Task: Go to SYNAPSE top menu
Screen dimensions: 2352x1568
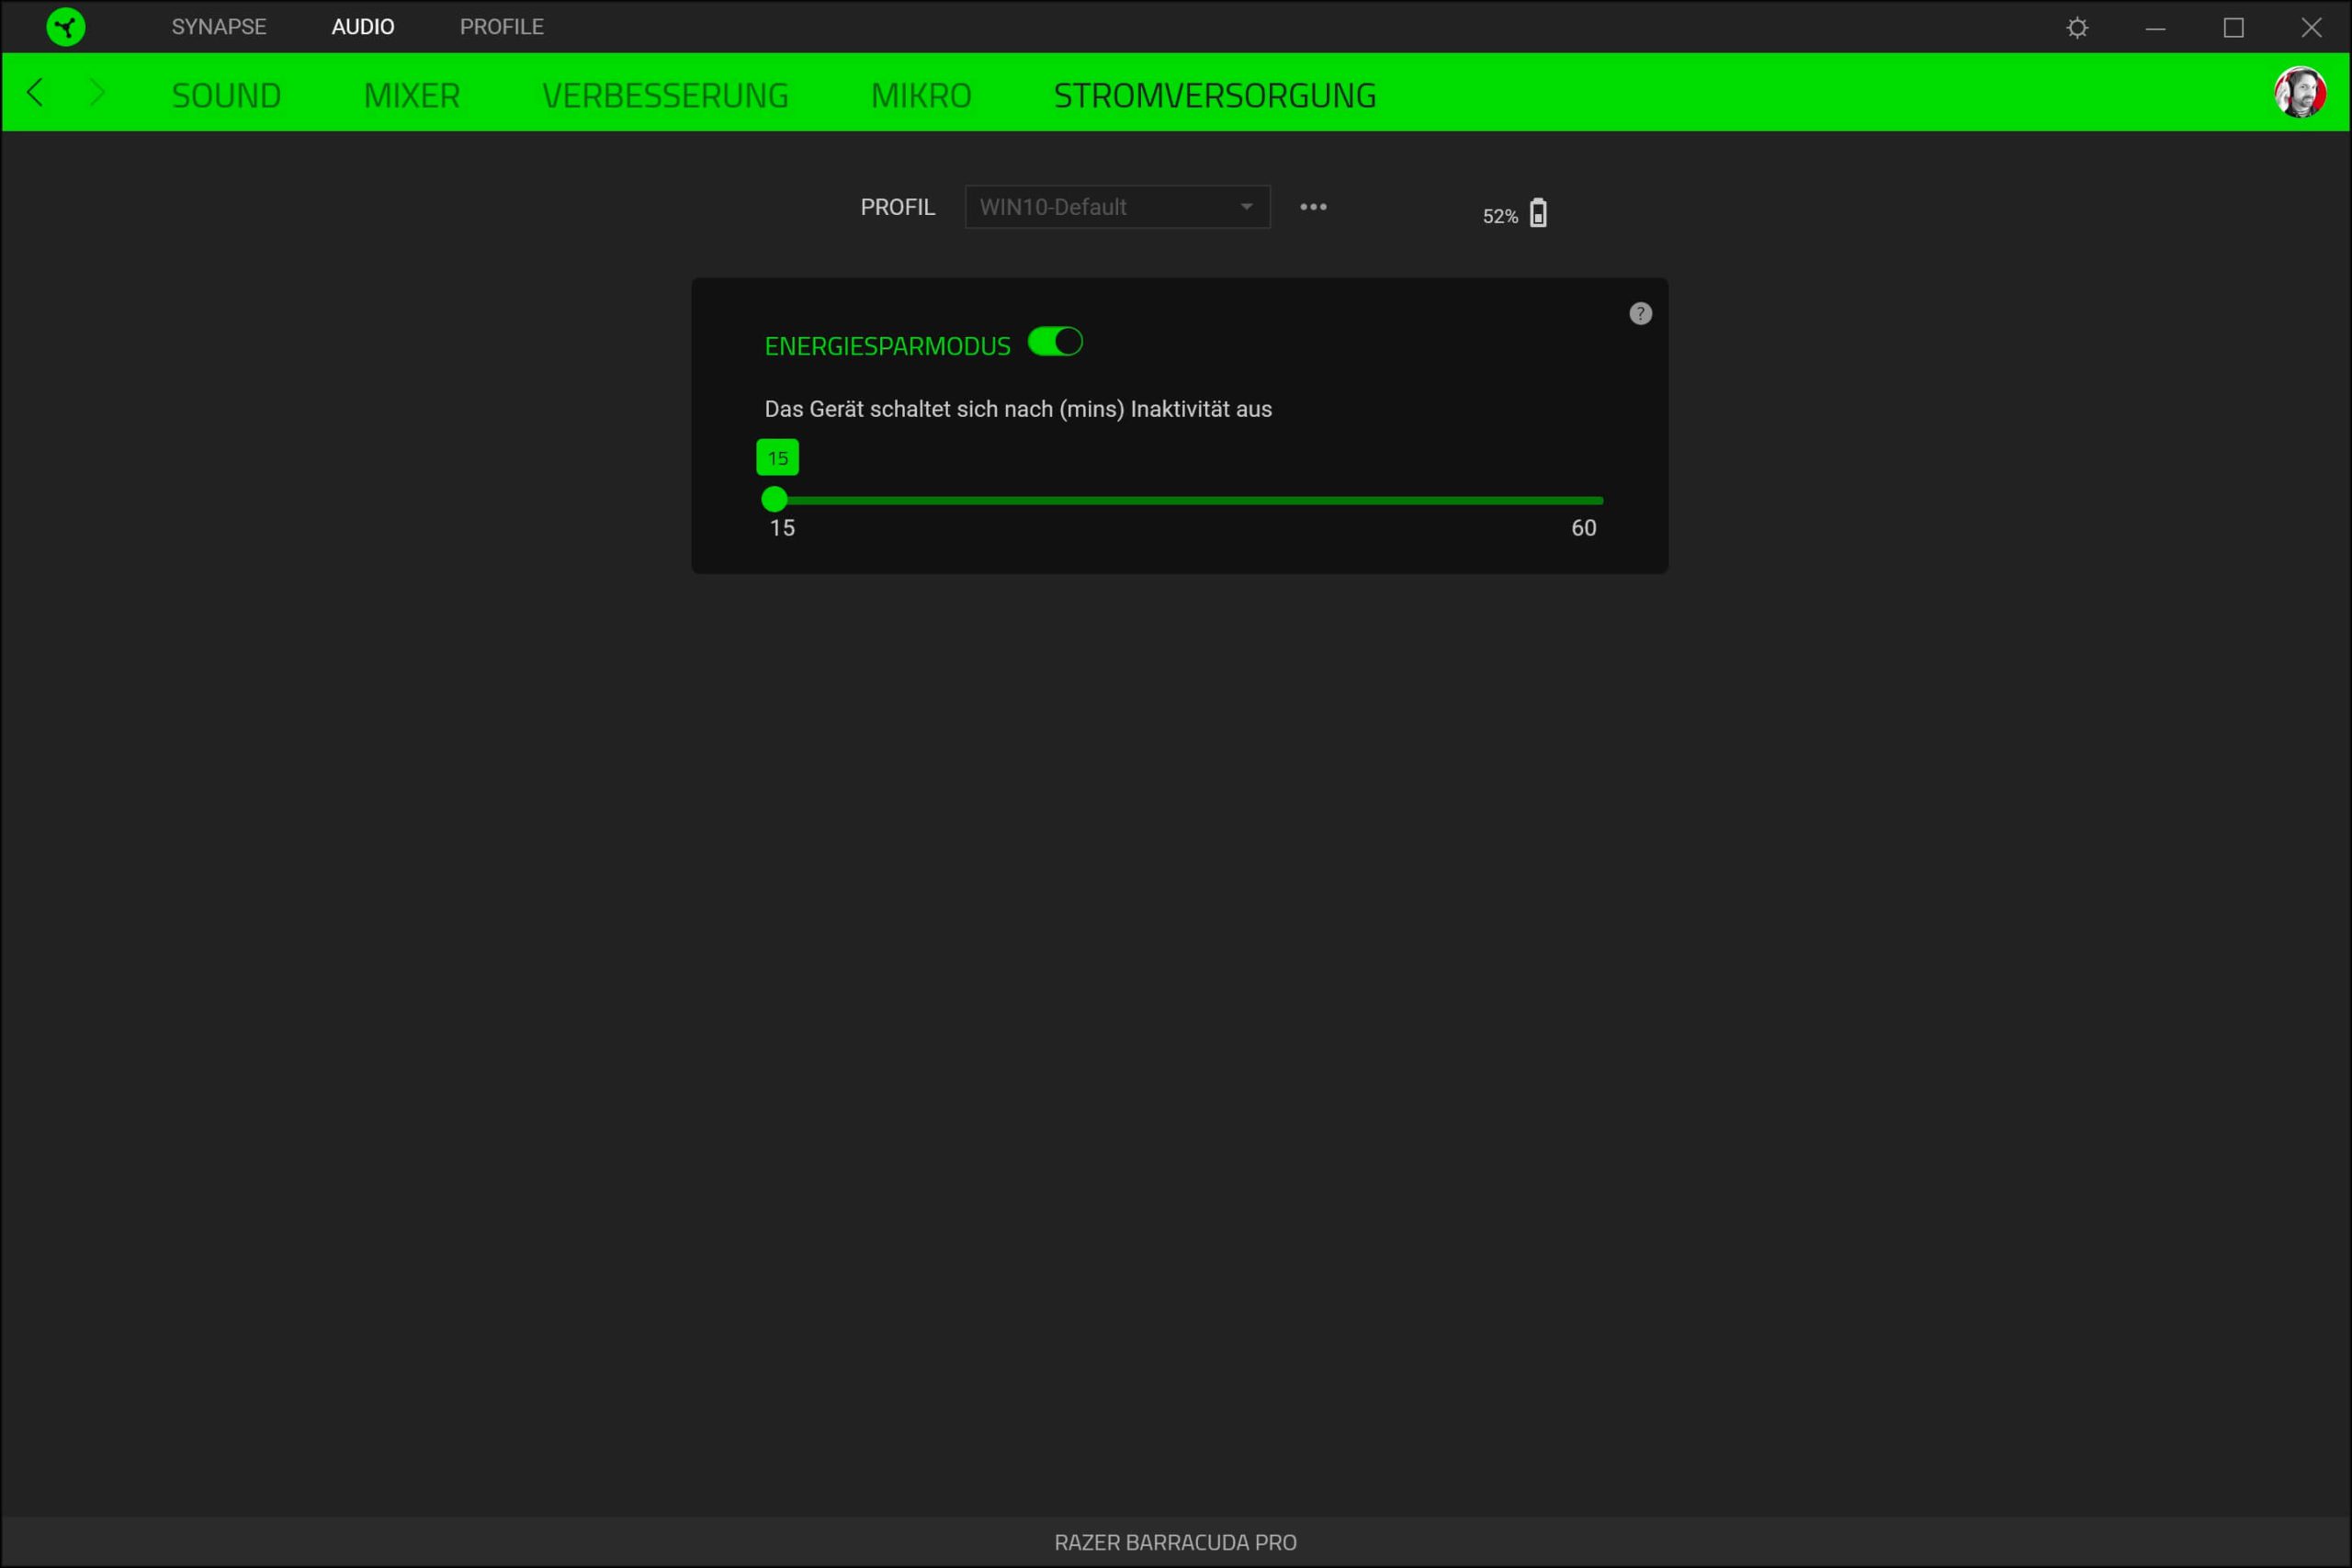Action: click(x=218, y=27)
